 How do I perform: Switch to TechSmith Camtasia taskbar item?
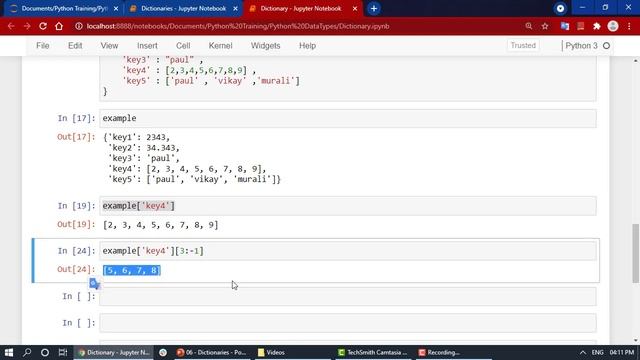point(373,352)
